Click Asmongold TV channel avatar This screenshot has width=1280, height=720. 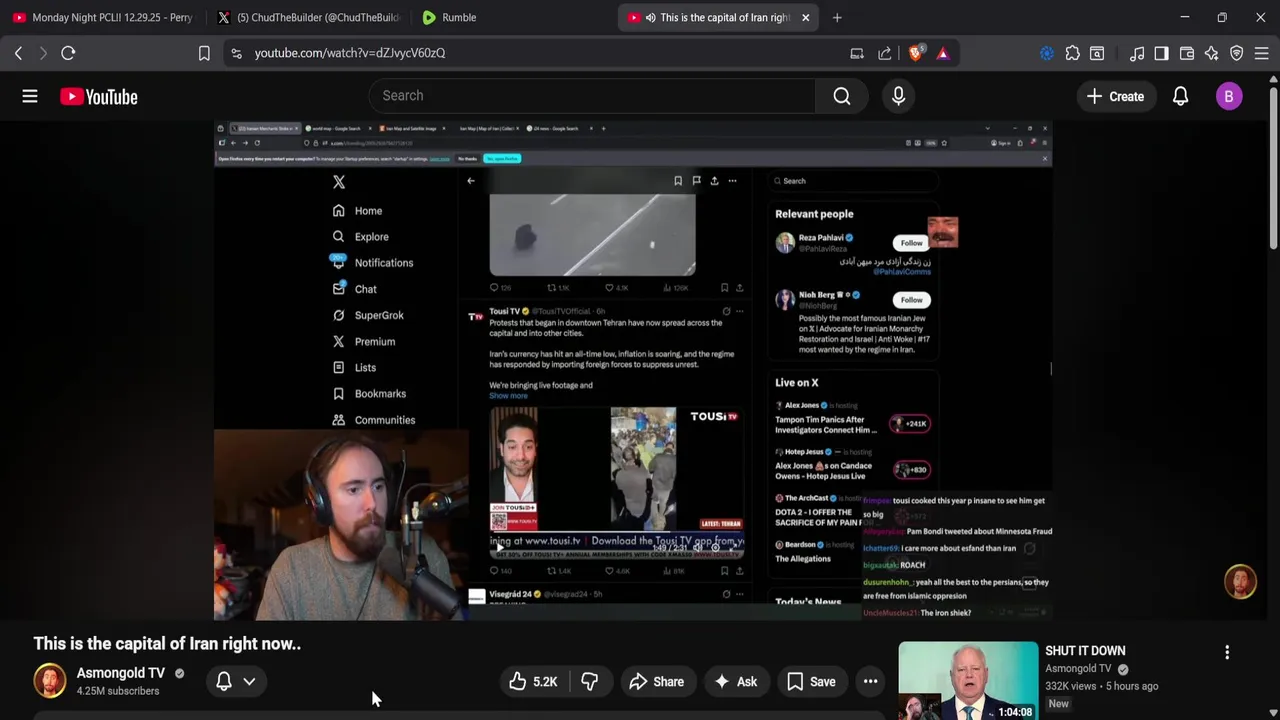click(50, 681)
